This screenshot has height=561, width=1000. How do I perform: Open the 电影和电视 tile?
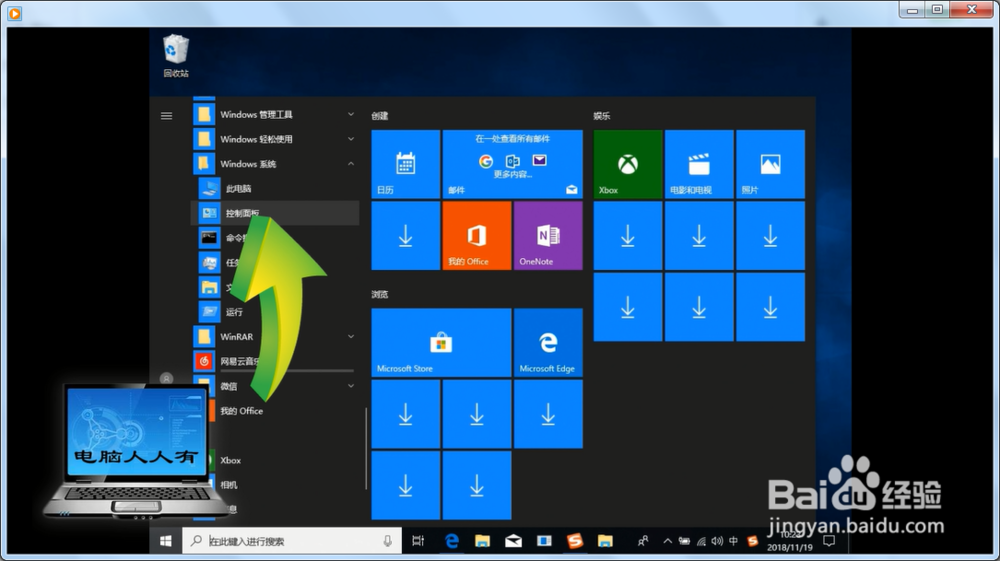(699, 164)
